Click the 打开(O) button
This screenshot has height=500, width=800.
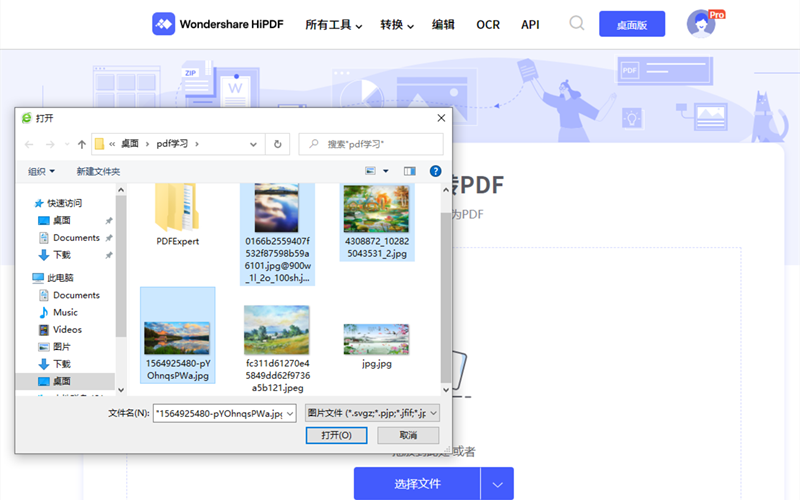[336, 435]
